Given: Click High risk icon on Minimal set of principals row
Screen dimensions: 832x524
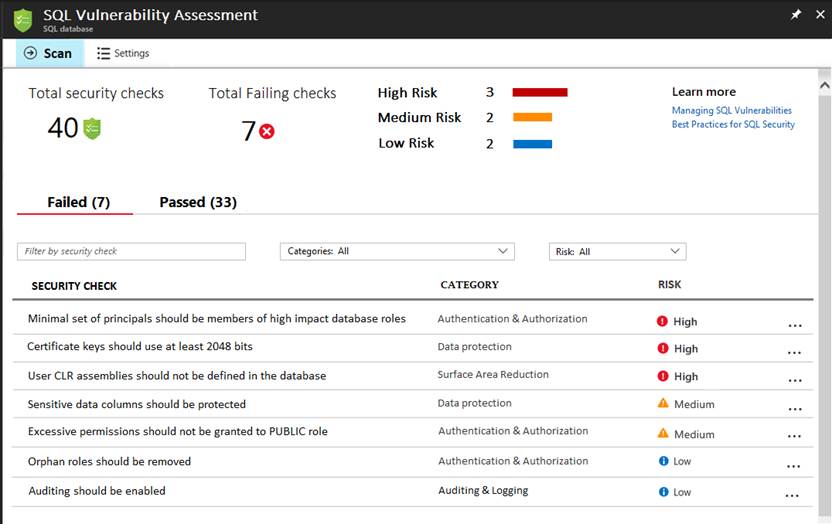Looking at the screenshot, I should 662,321.
